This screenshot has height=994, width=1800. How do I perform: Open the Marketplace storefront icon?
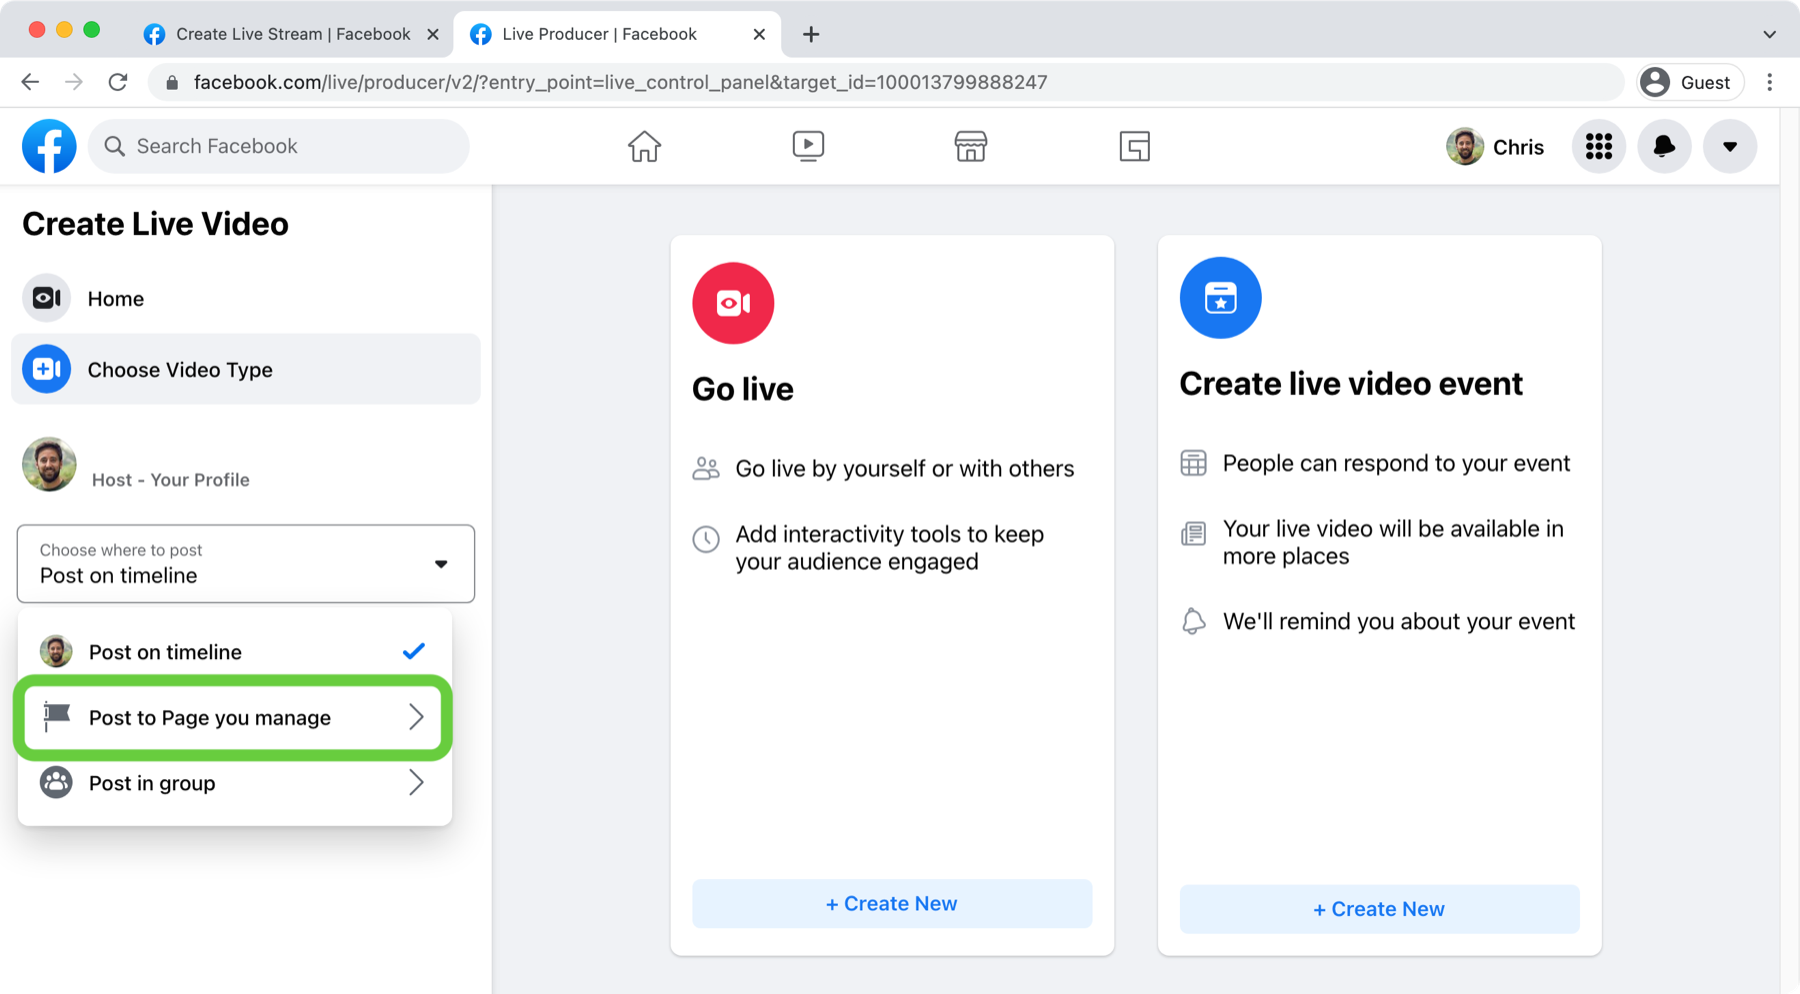[x=970, y=146]
